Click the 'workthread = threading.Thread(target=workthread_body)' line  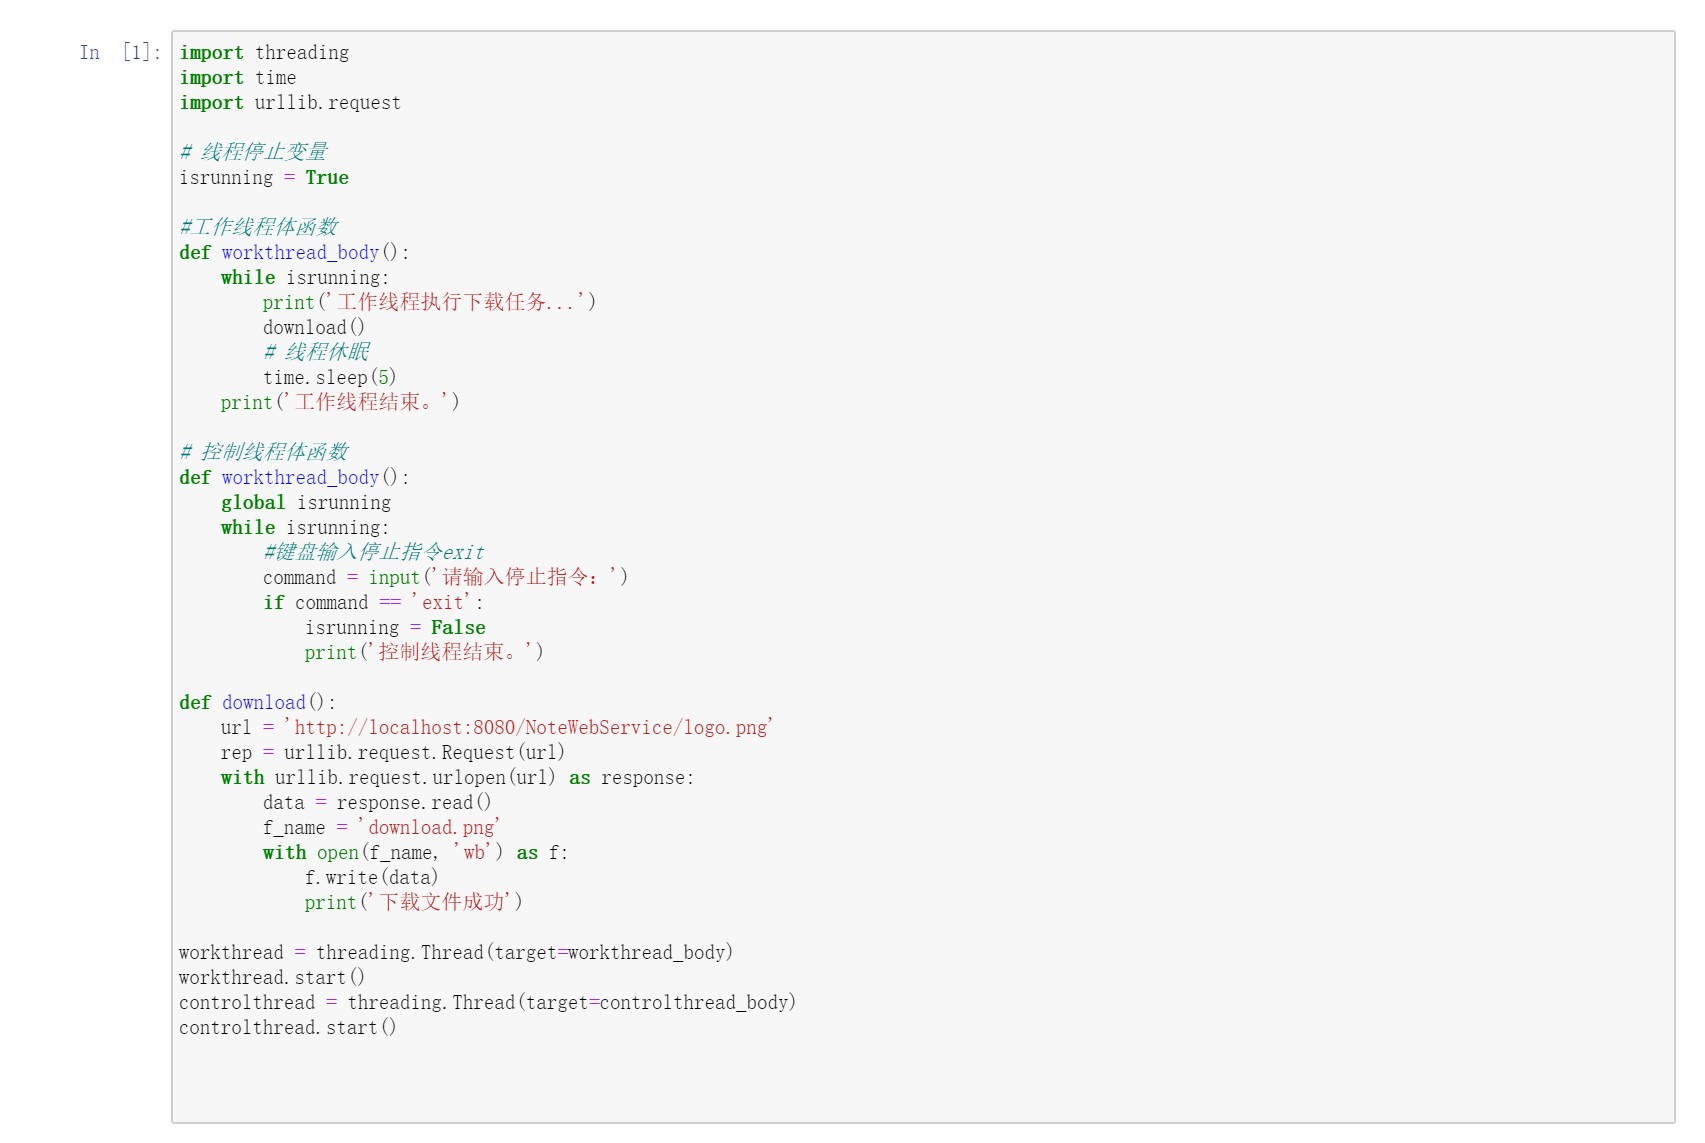coord(456,952)
